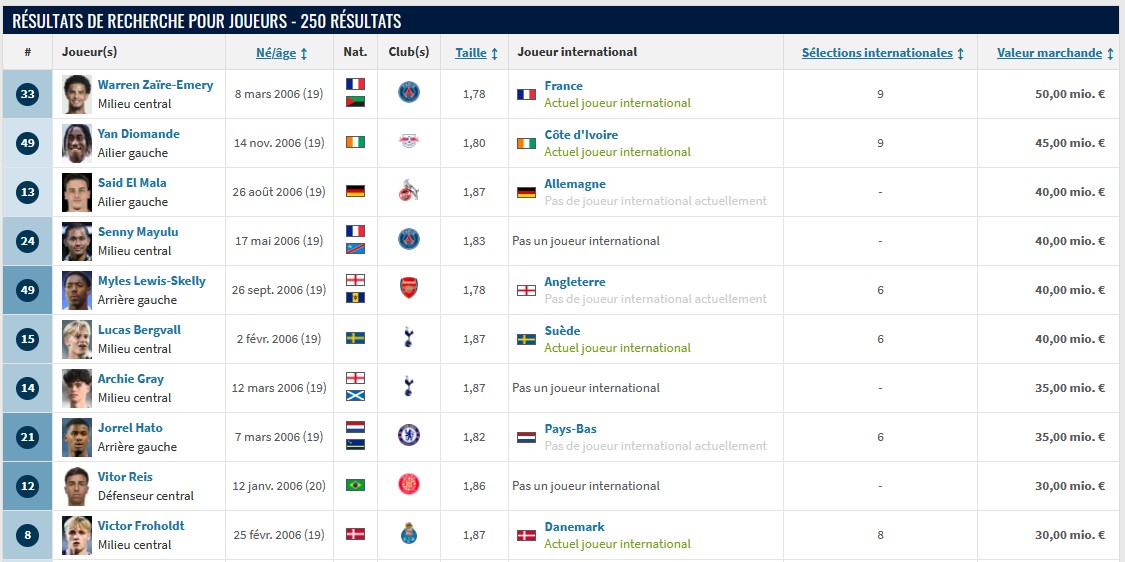Screen dimensions: 1125x562
Task: Open Jorrel Hato's player profile
Action: click(x=130, y=428)
